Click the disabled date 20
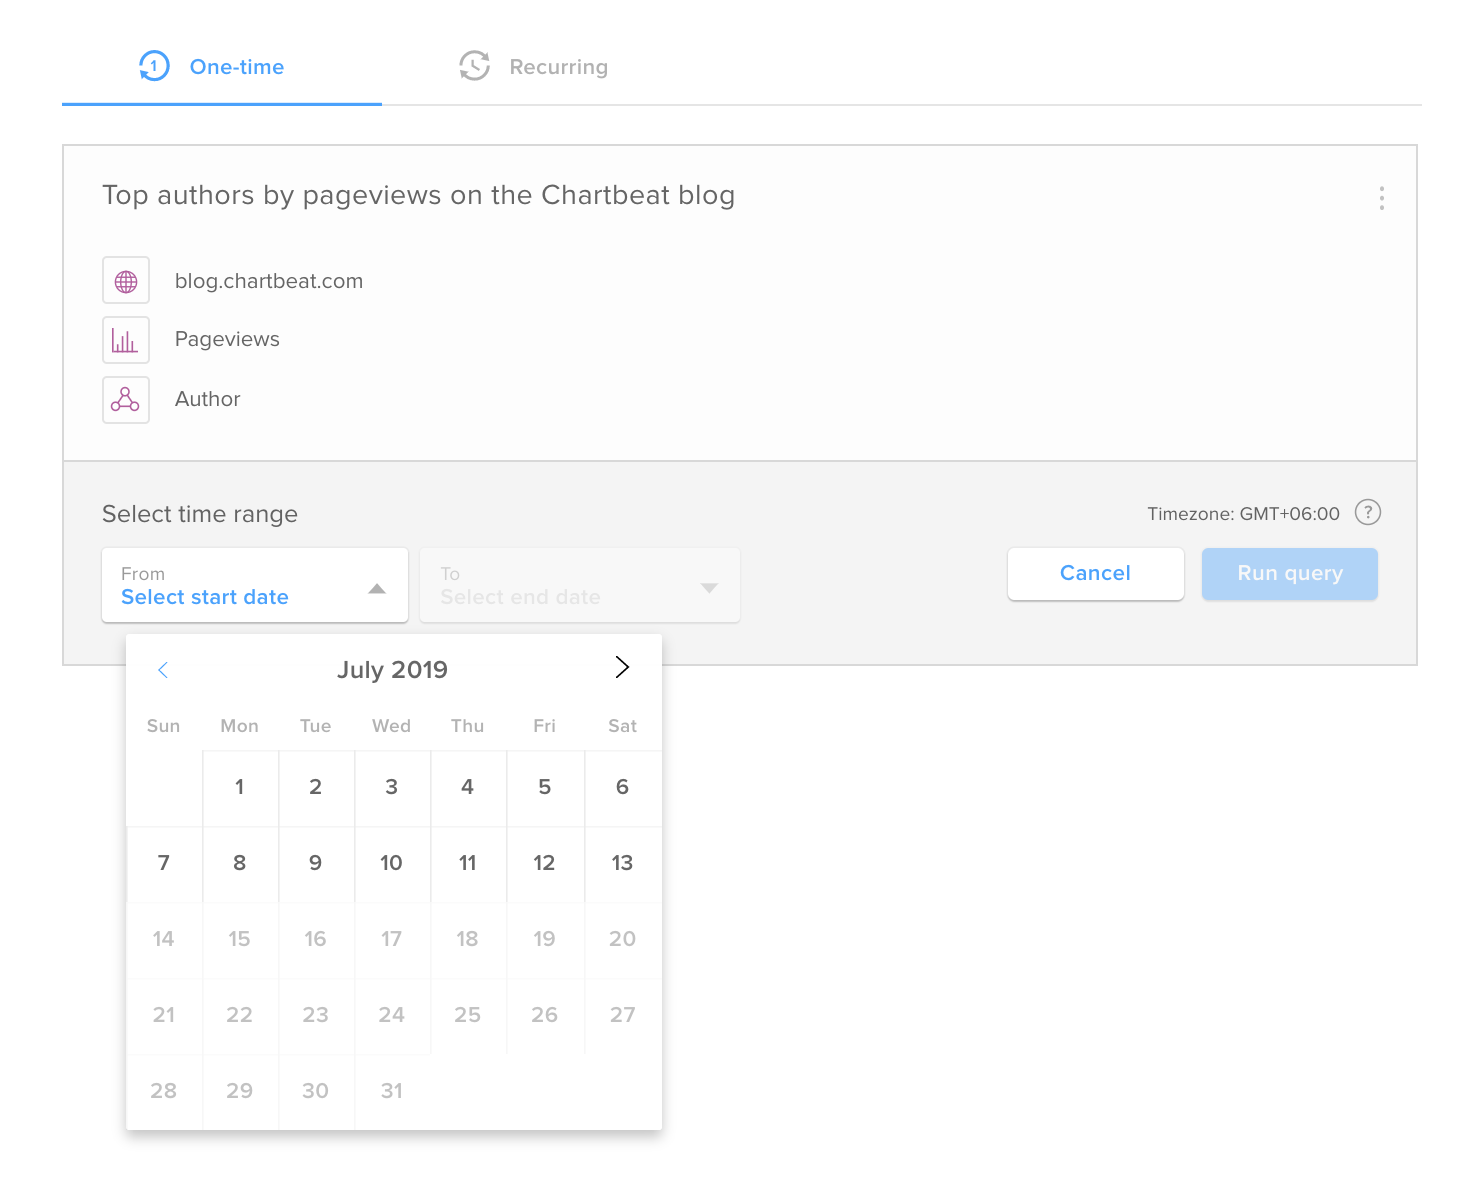The width and height of the screenshot is (1480, 1178). (623, 940)
